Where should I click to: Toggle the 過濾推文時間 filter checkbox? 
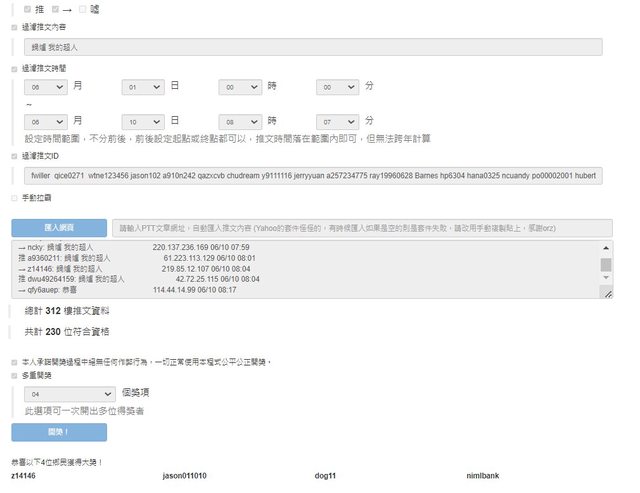click(x=14, y=68)
